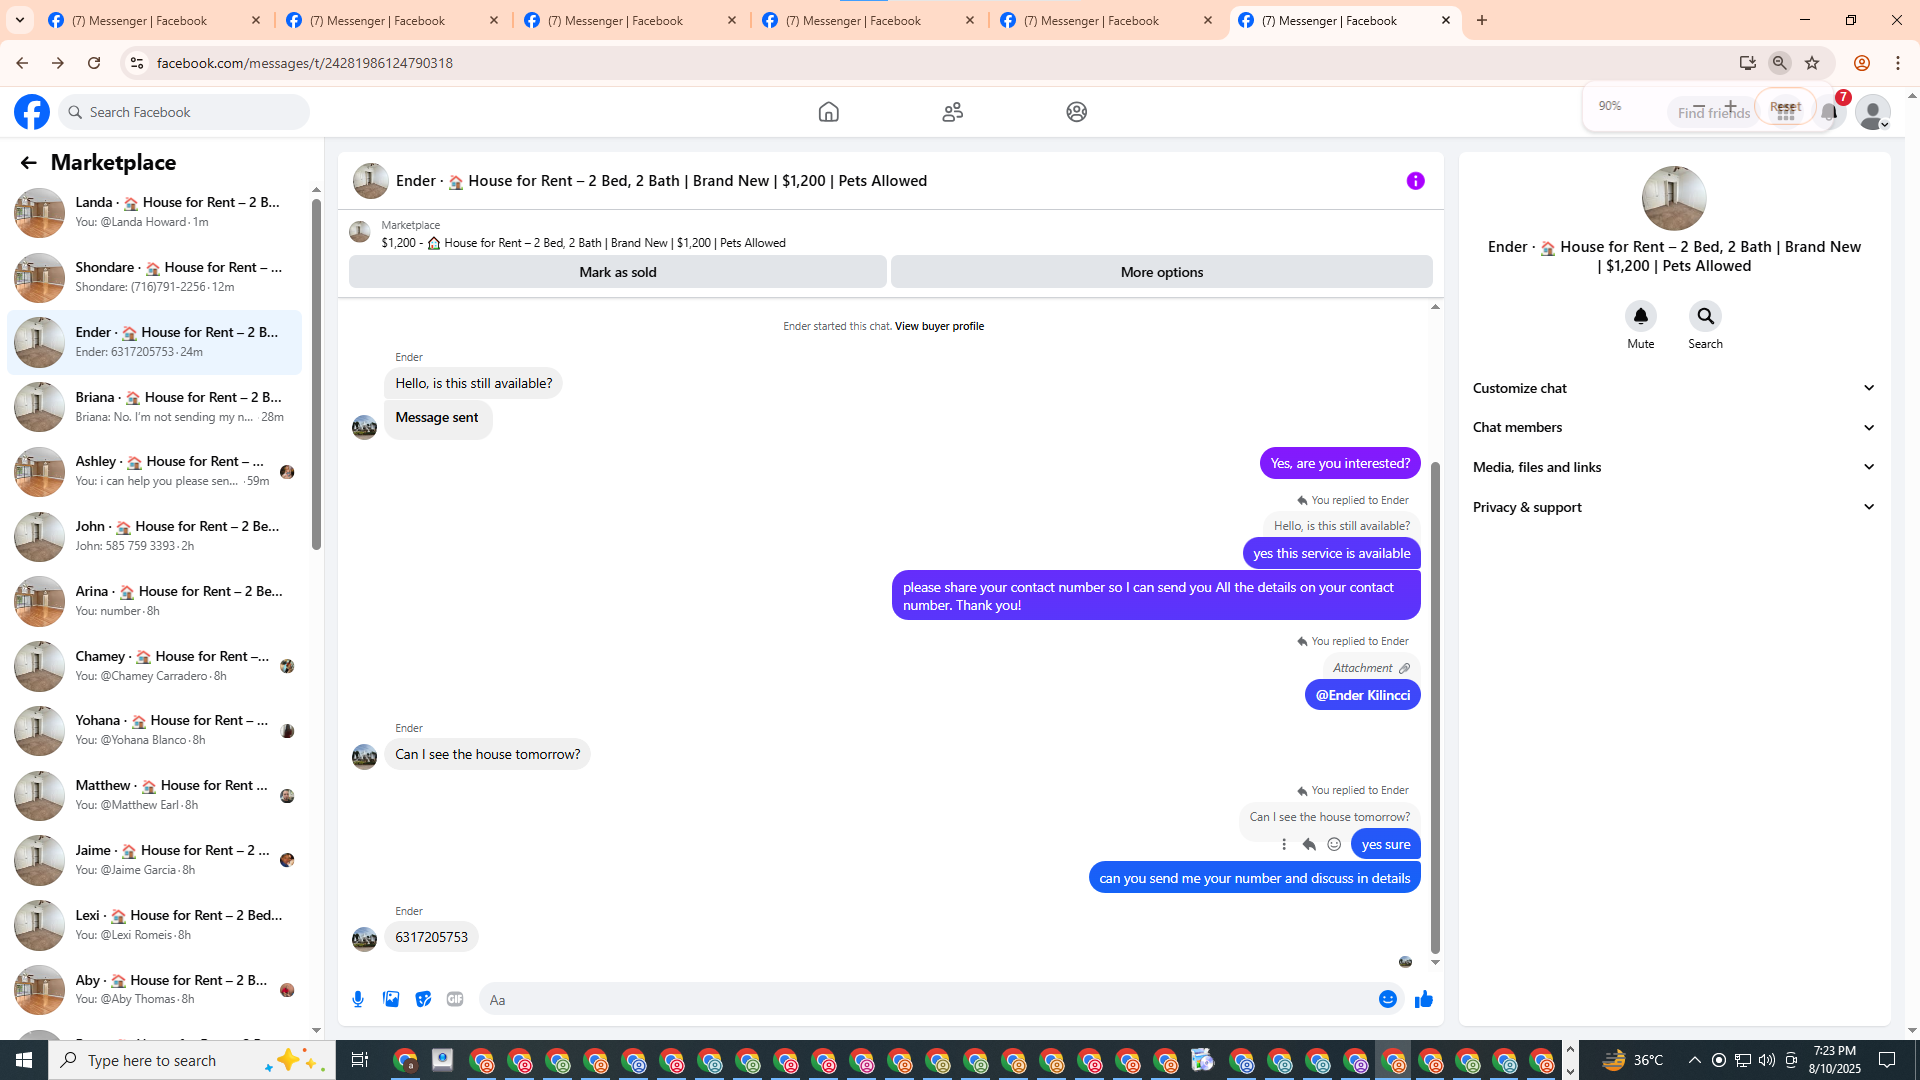1920x1080 pixels.
Task: Expand Chat members section
Action: (x=1673, y=427)
